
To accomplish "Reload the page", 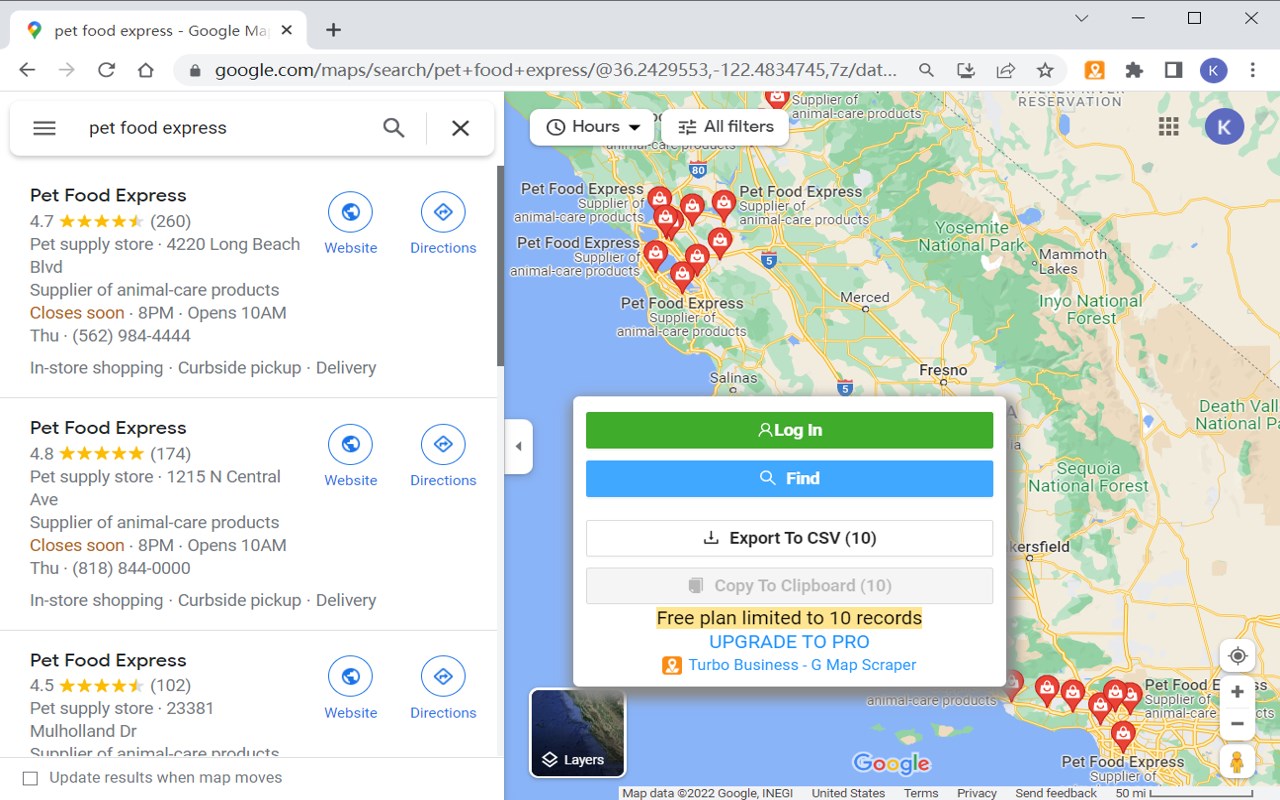I will 106,70.
